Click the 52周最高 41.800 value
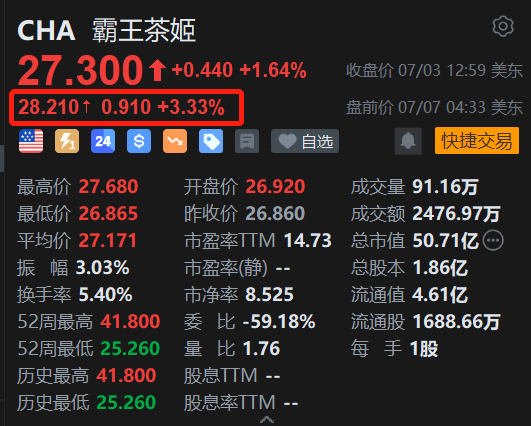This screenshot has width=531, height=426. [x=130, y=321]
